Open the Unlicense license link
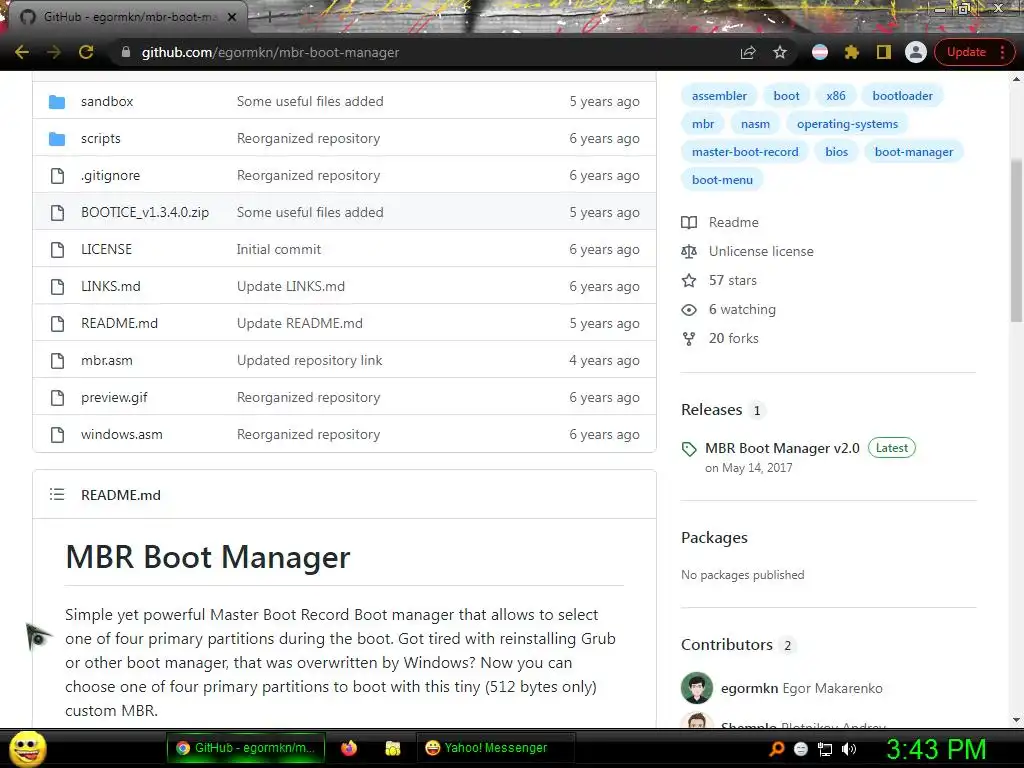Image resolution: width=1024 pixels, height=768 pixels. click(761, 251)
